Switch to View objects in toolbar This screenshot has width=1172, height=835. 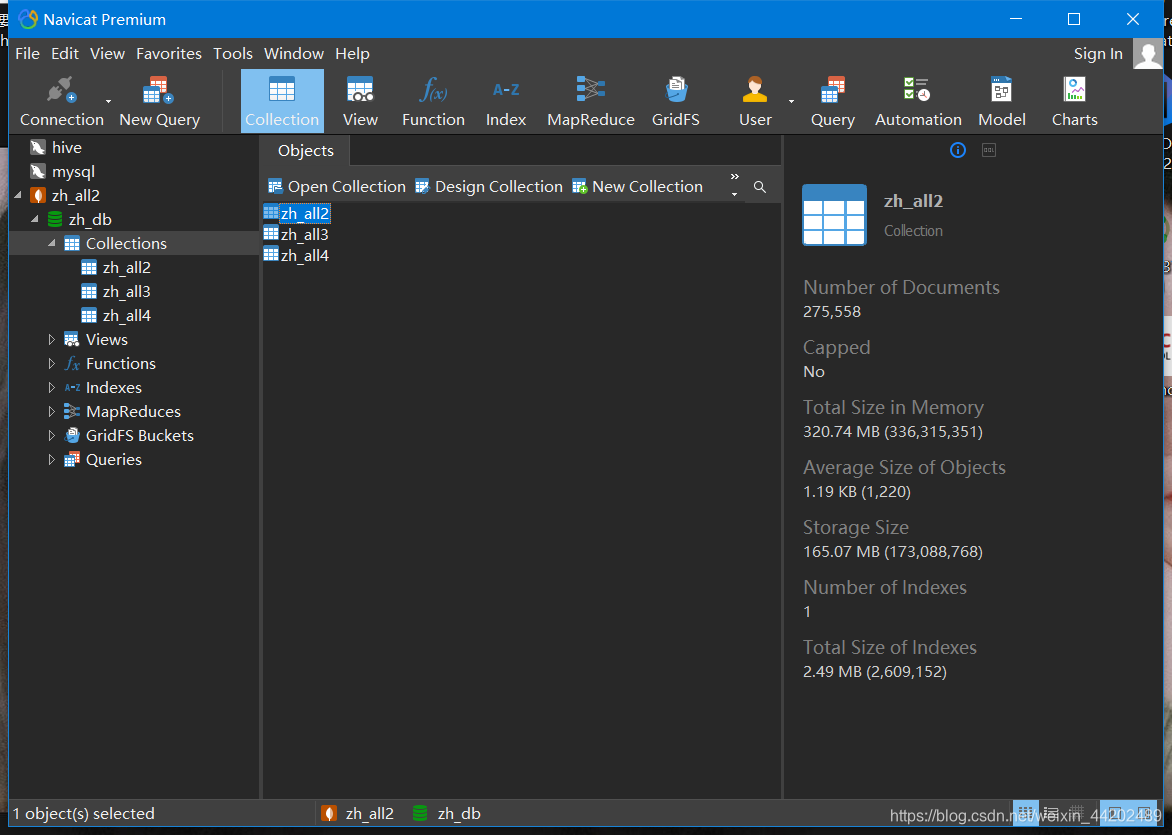click(x=360, y=102)
